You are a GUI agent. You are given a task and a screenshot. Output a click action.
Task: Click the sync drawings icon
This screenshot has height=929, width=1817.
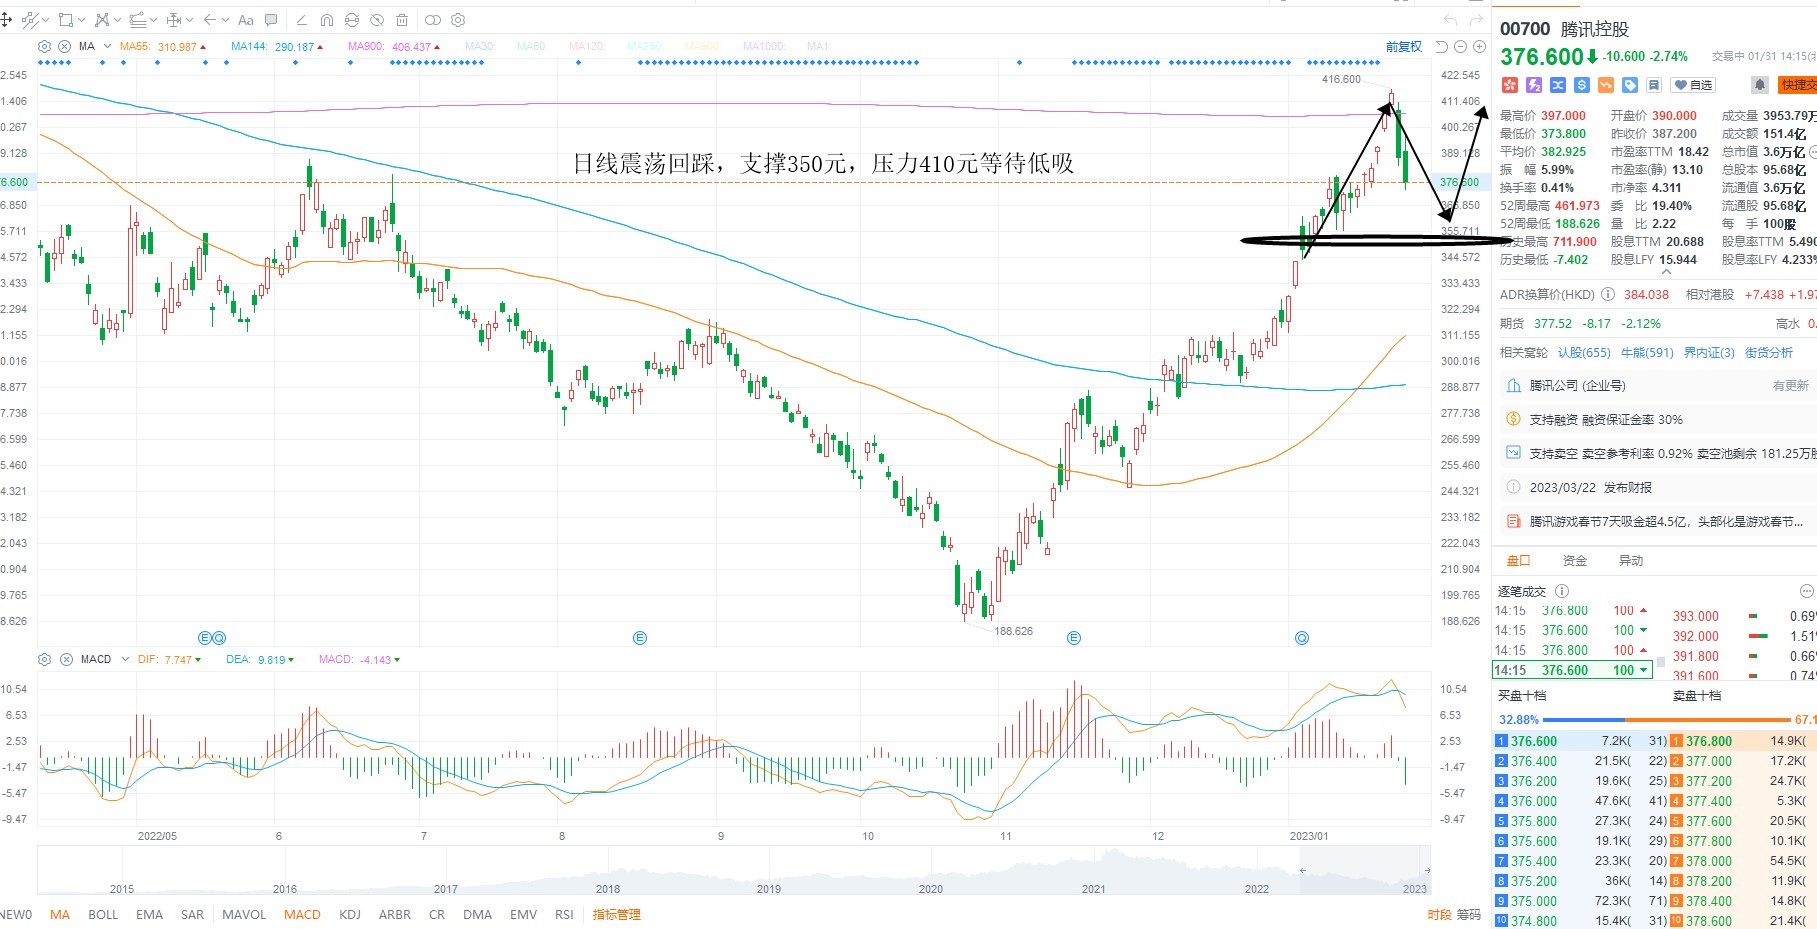pyautogui.click(x=352, y=20)
